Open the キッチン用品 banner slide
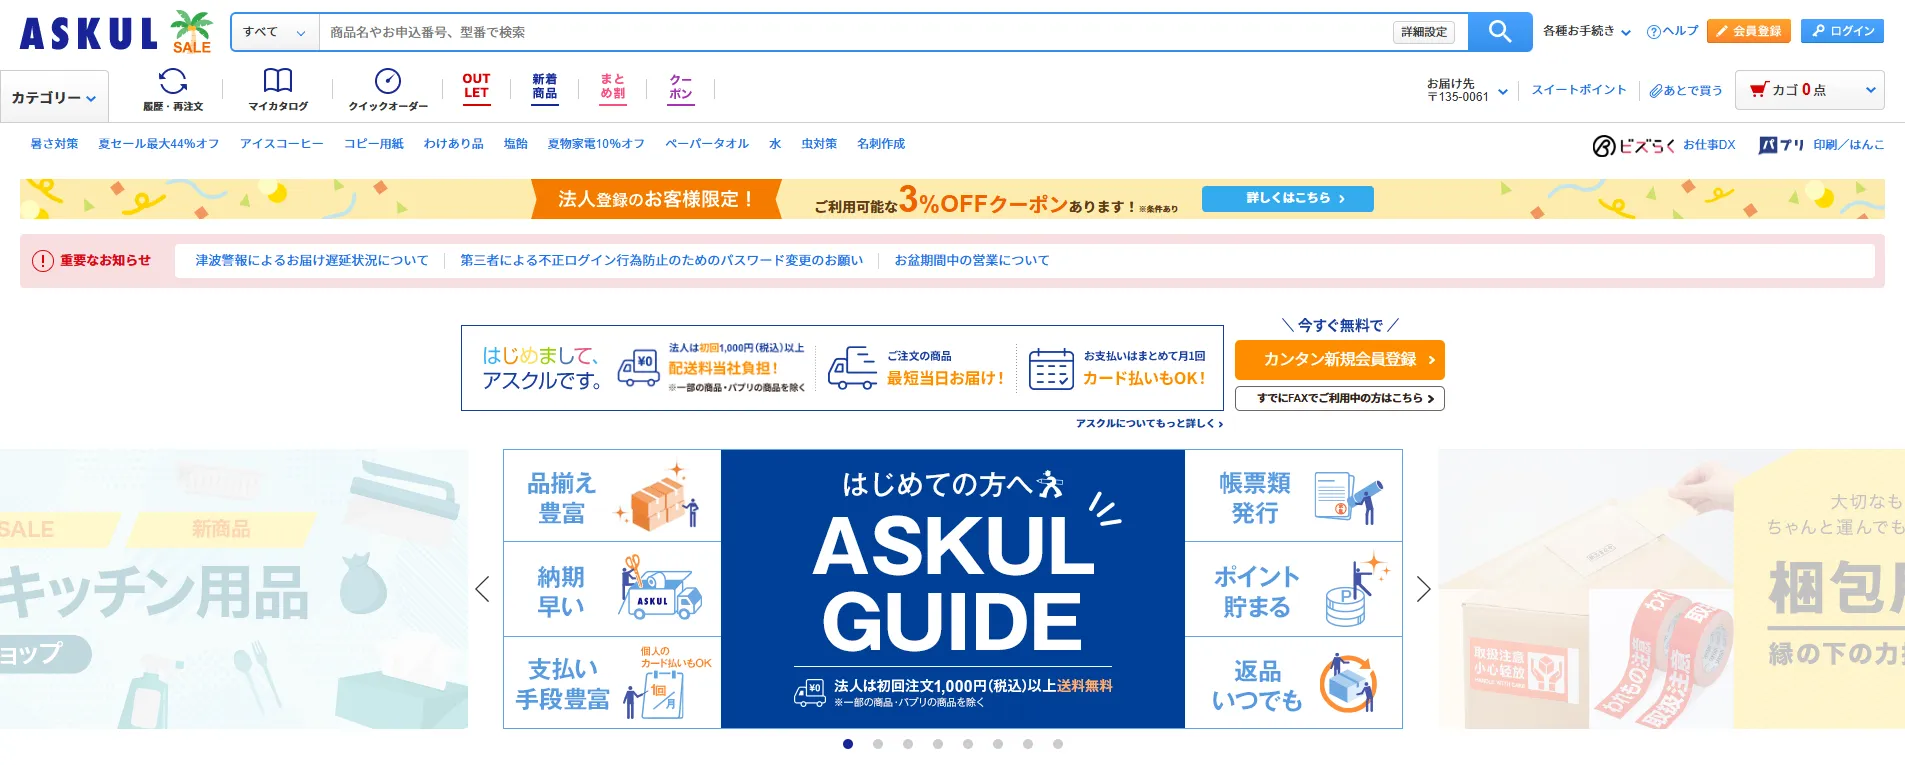The image size is (1905, 765). tap(234, 589)
